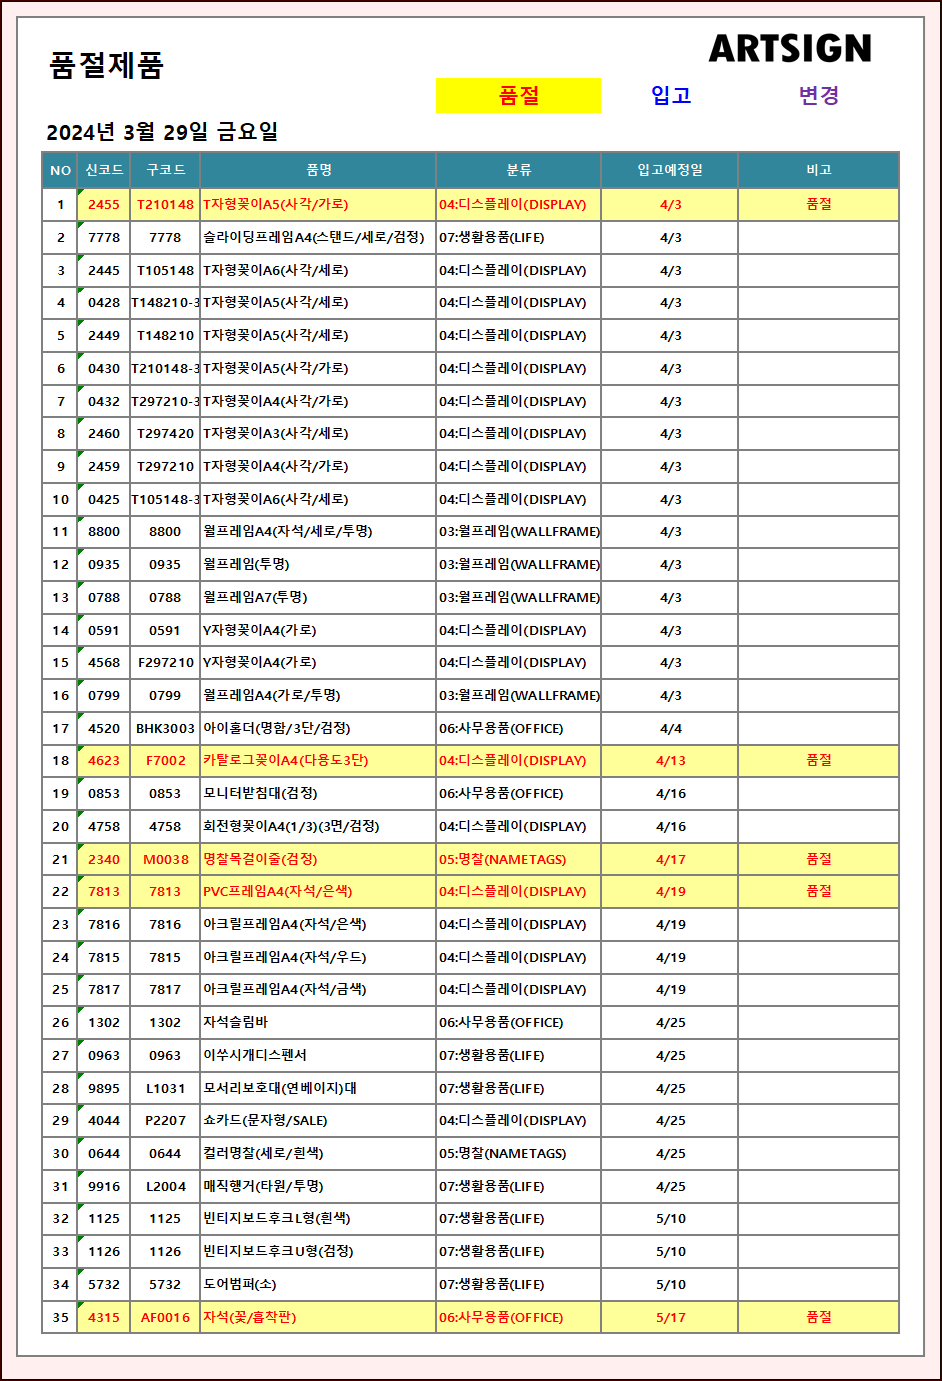The image size is (942, 1381).
Task: Click the purple 변경 legend label
Action: pos(818,96)
